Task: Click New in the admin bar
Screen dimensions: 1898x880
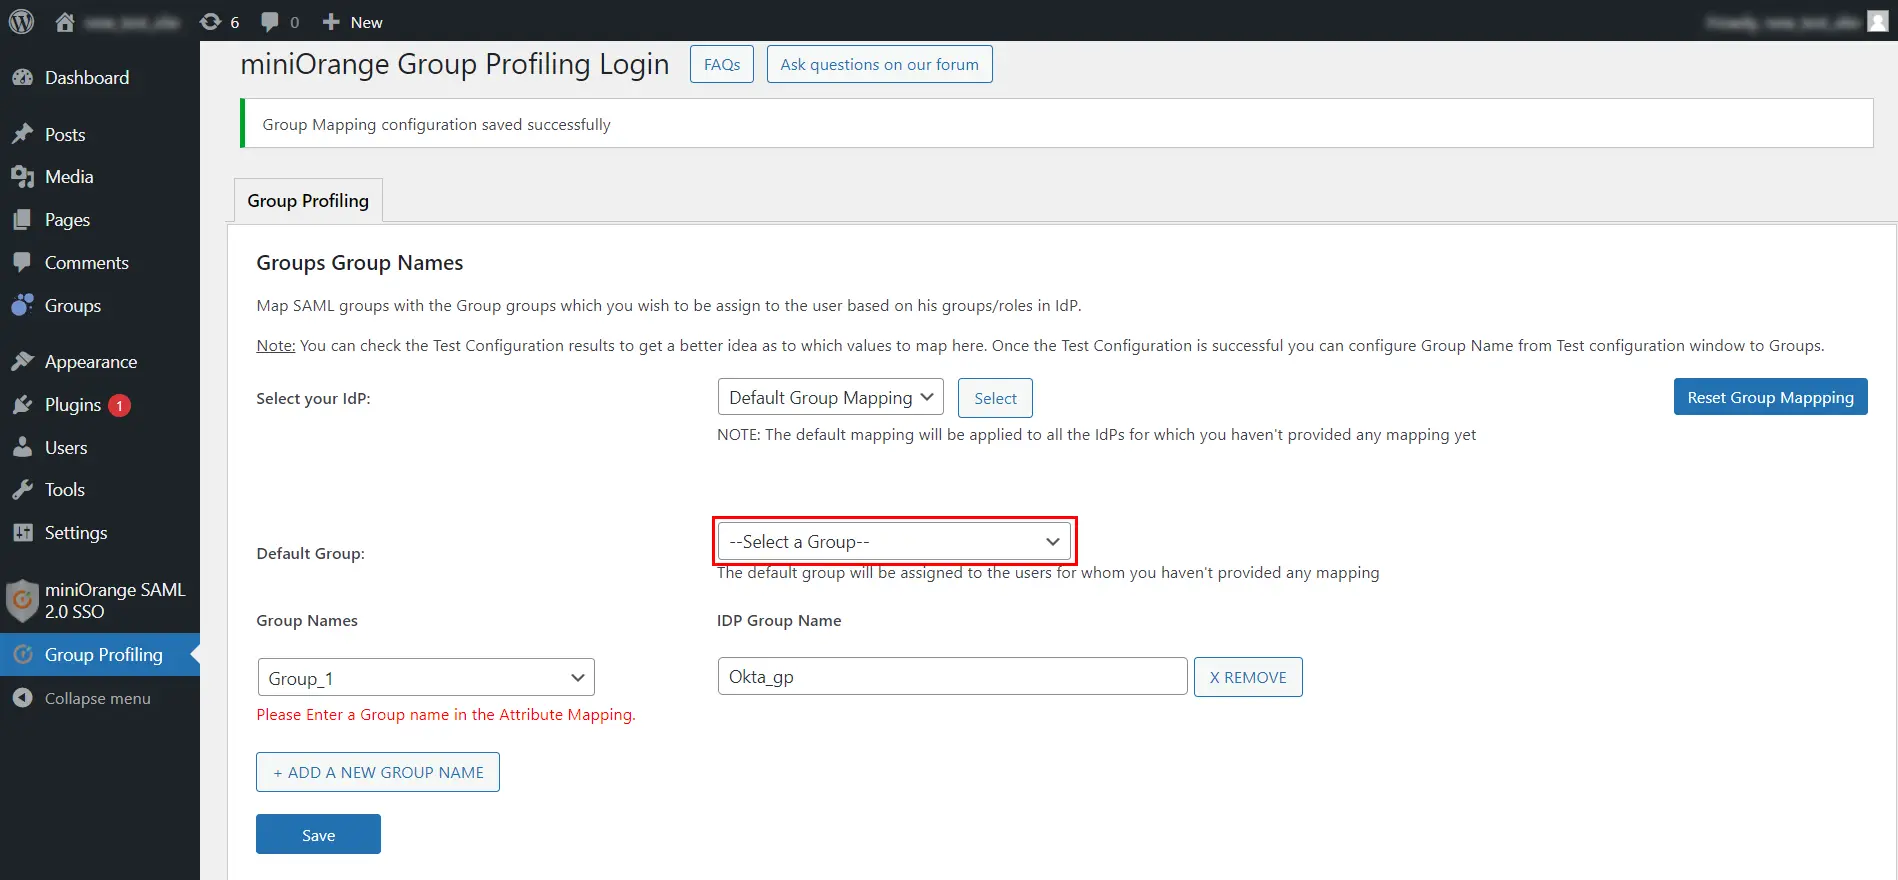Action: click(366, 22)
